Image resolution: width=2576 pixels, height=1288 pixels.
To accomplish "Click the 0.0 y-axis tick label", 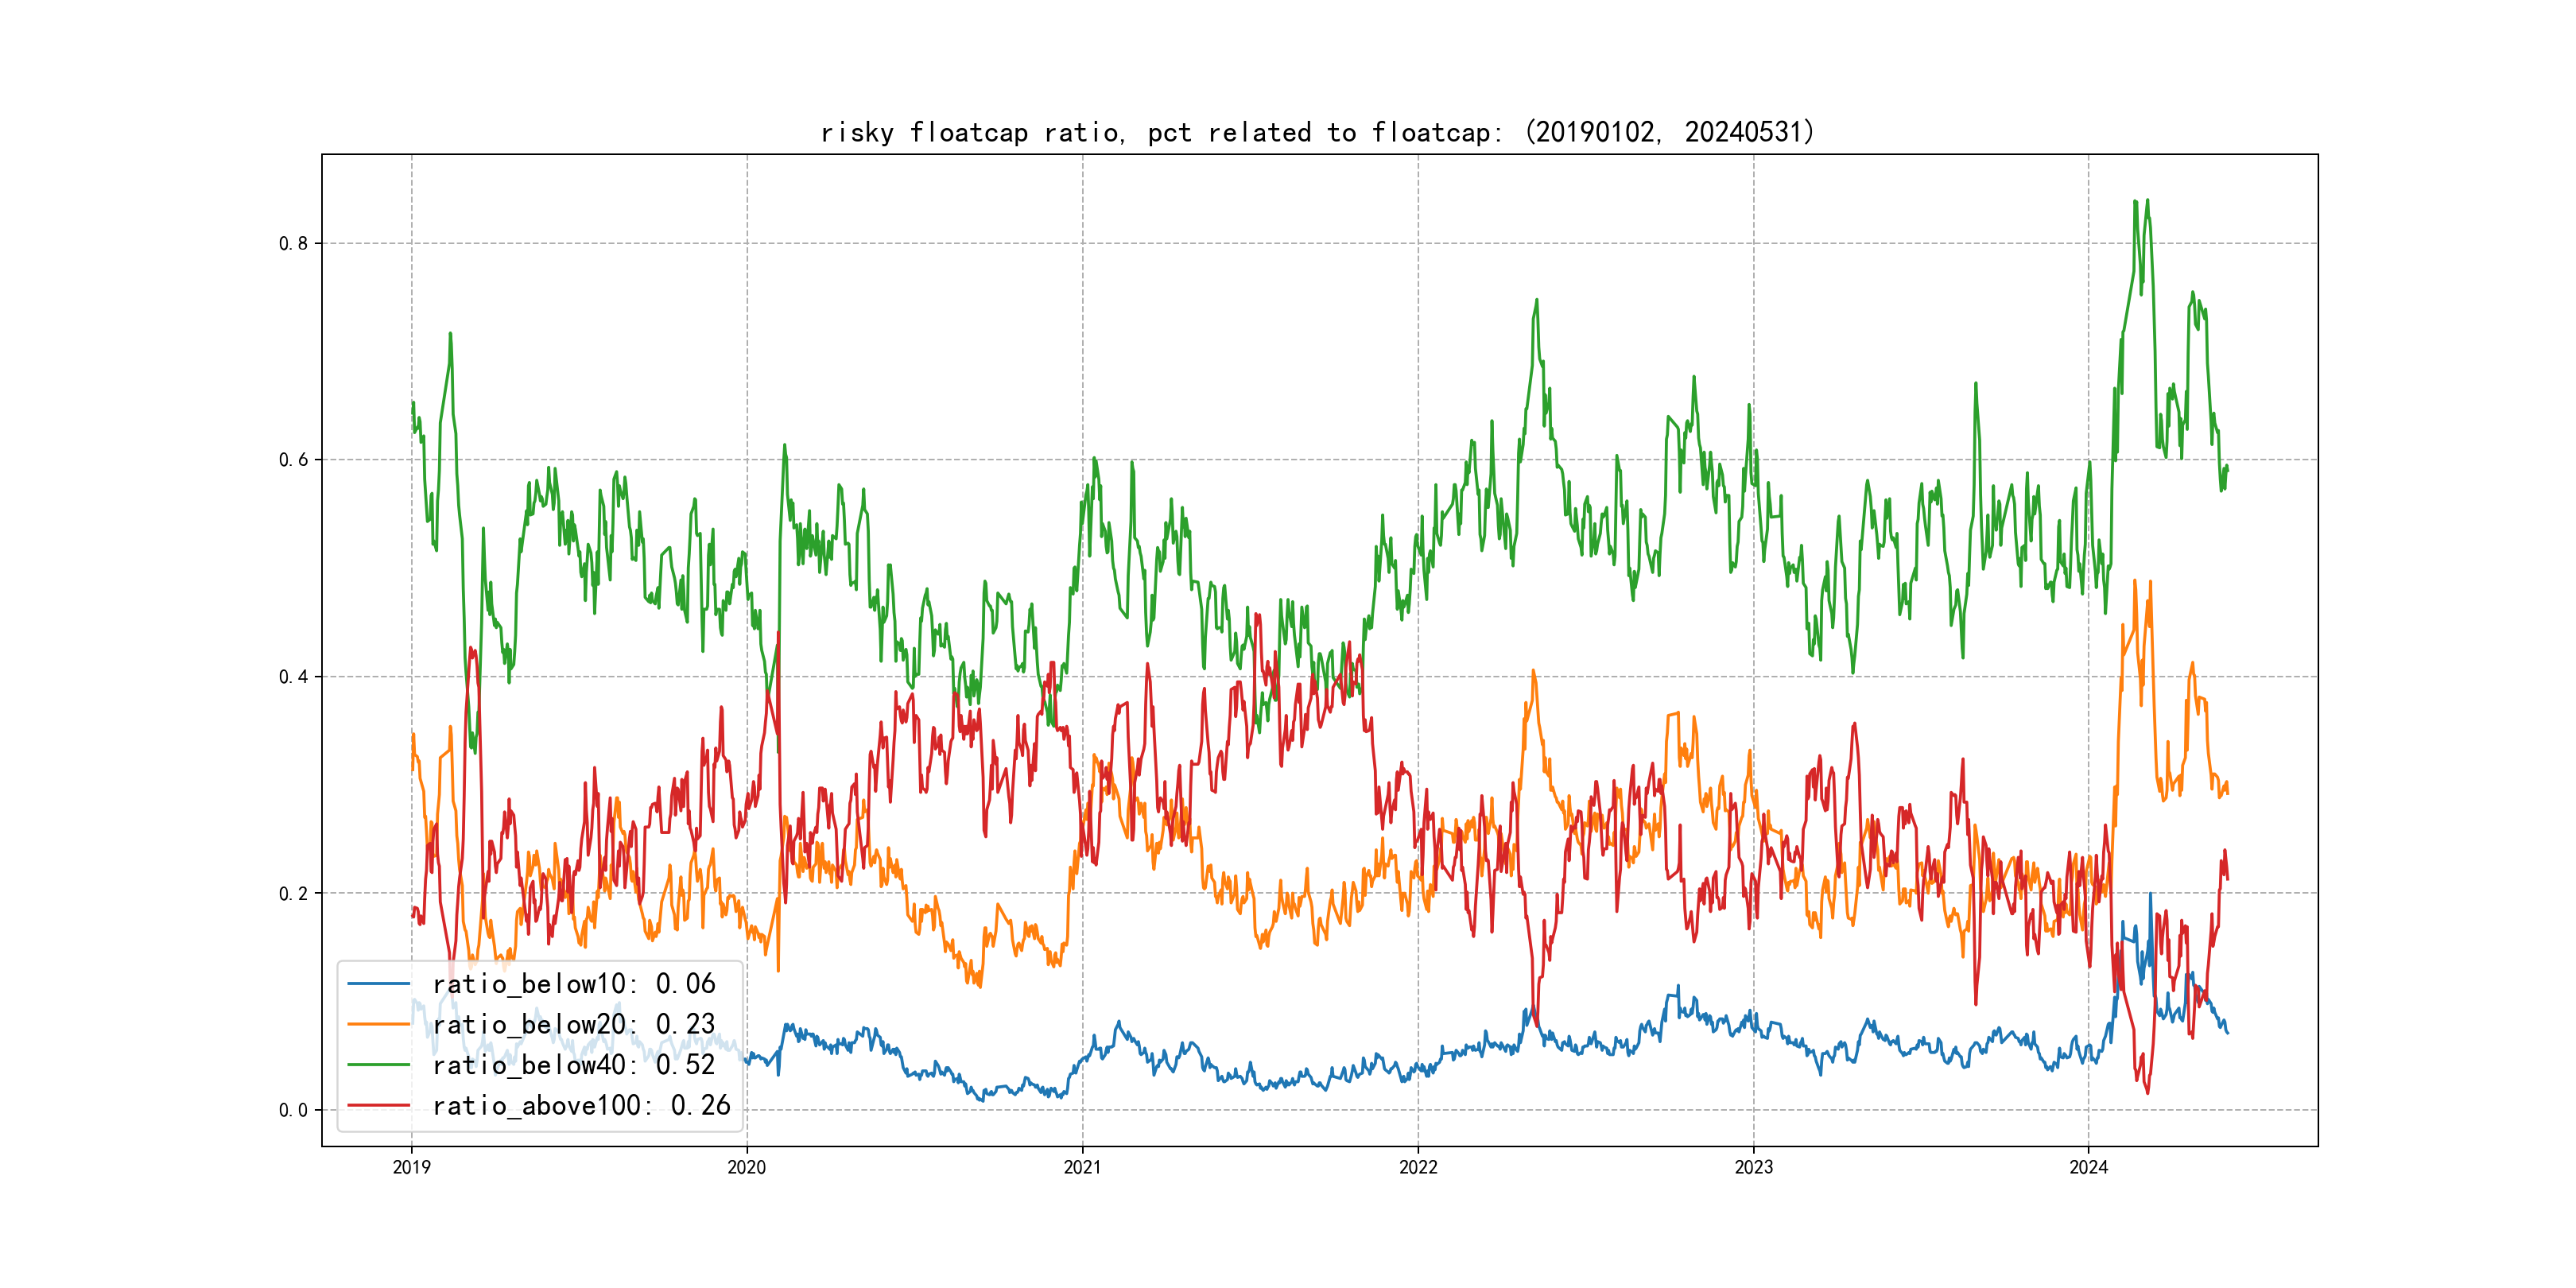I will 293,1110.
